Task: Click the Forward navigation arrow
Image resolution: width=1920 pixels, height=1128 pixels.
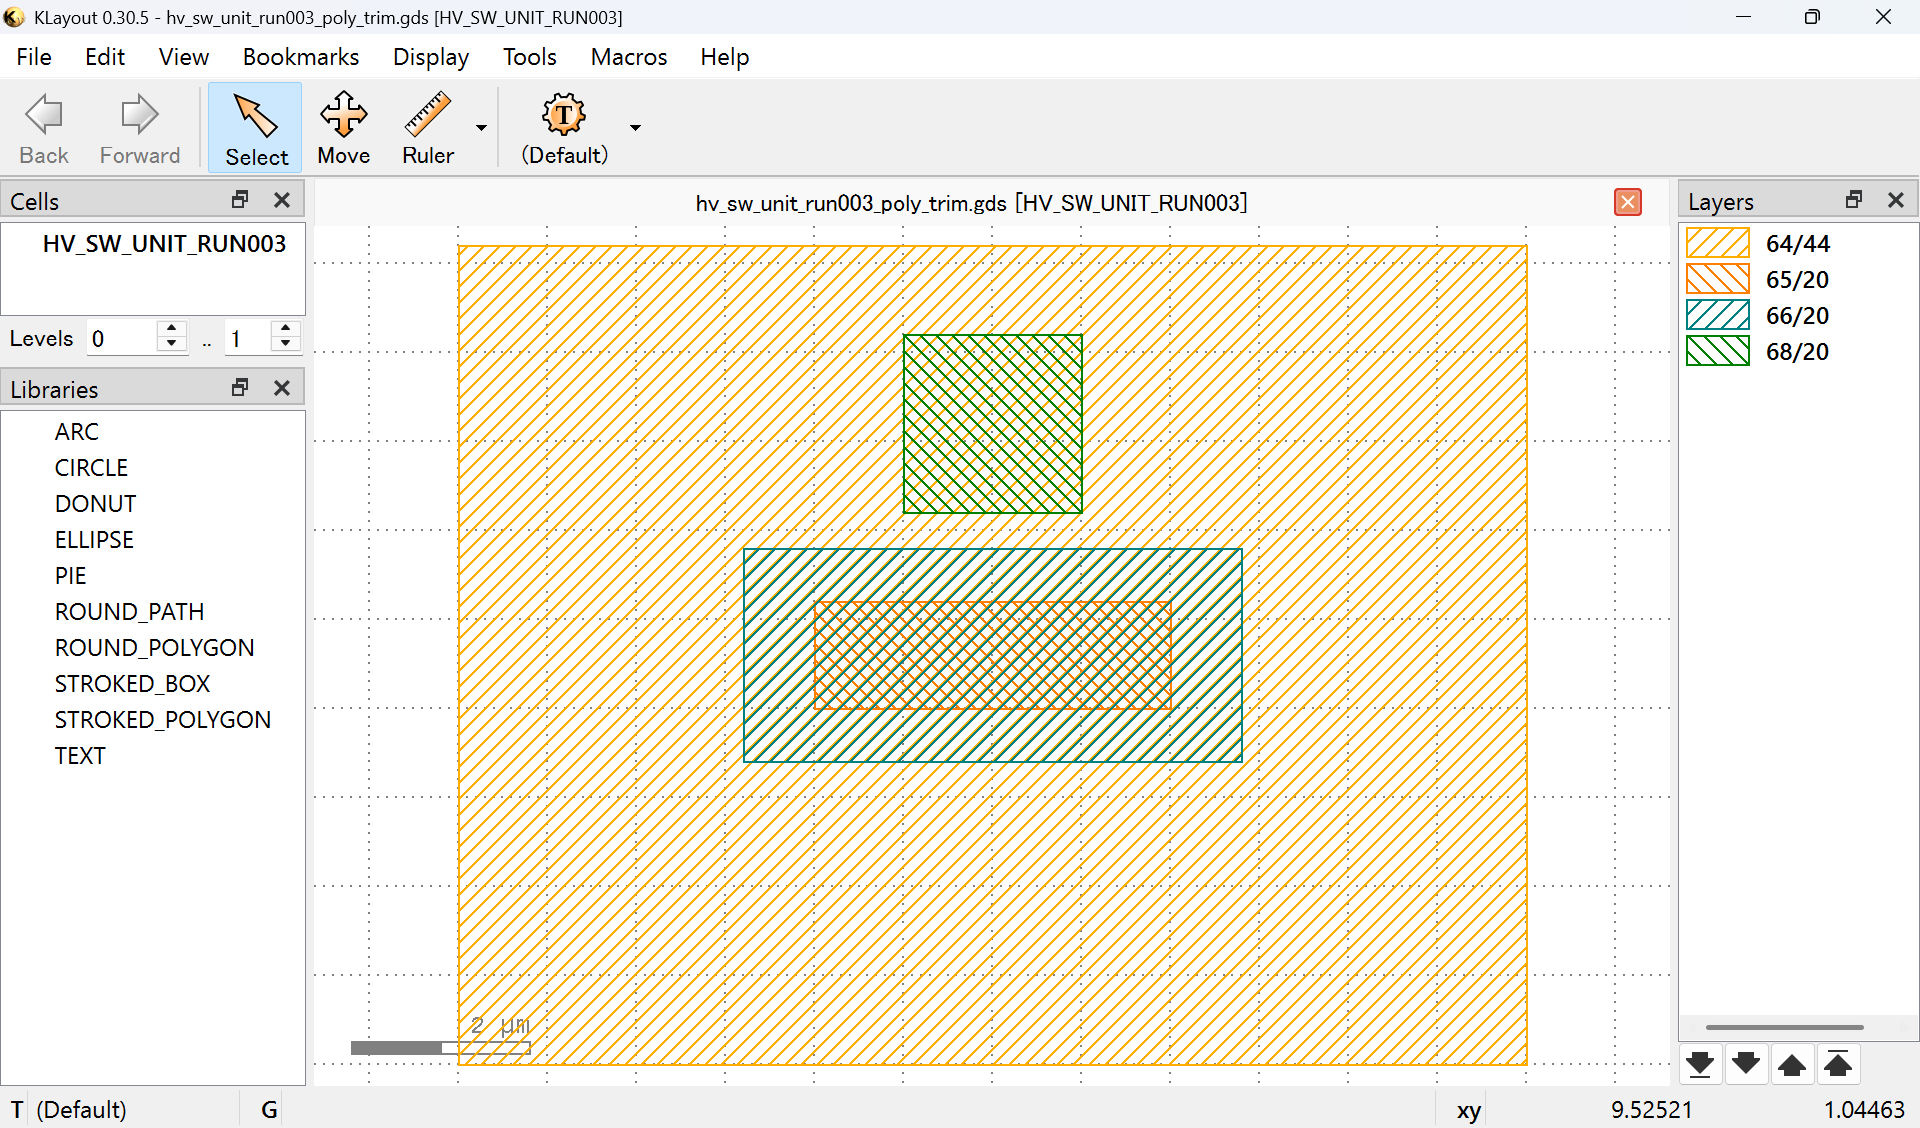Action: point(139,128)
